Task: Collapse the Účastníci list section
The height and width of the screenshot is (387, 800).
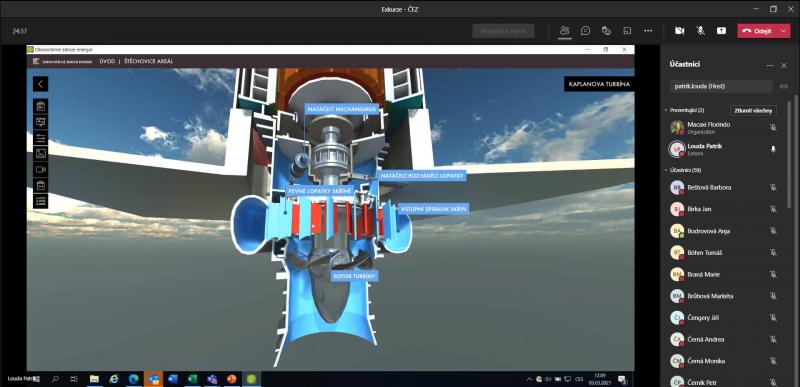Action: (x=665, y=170)
